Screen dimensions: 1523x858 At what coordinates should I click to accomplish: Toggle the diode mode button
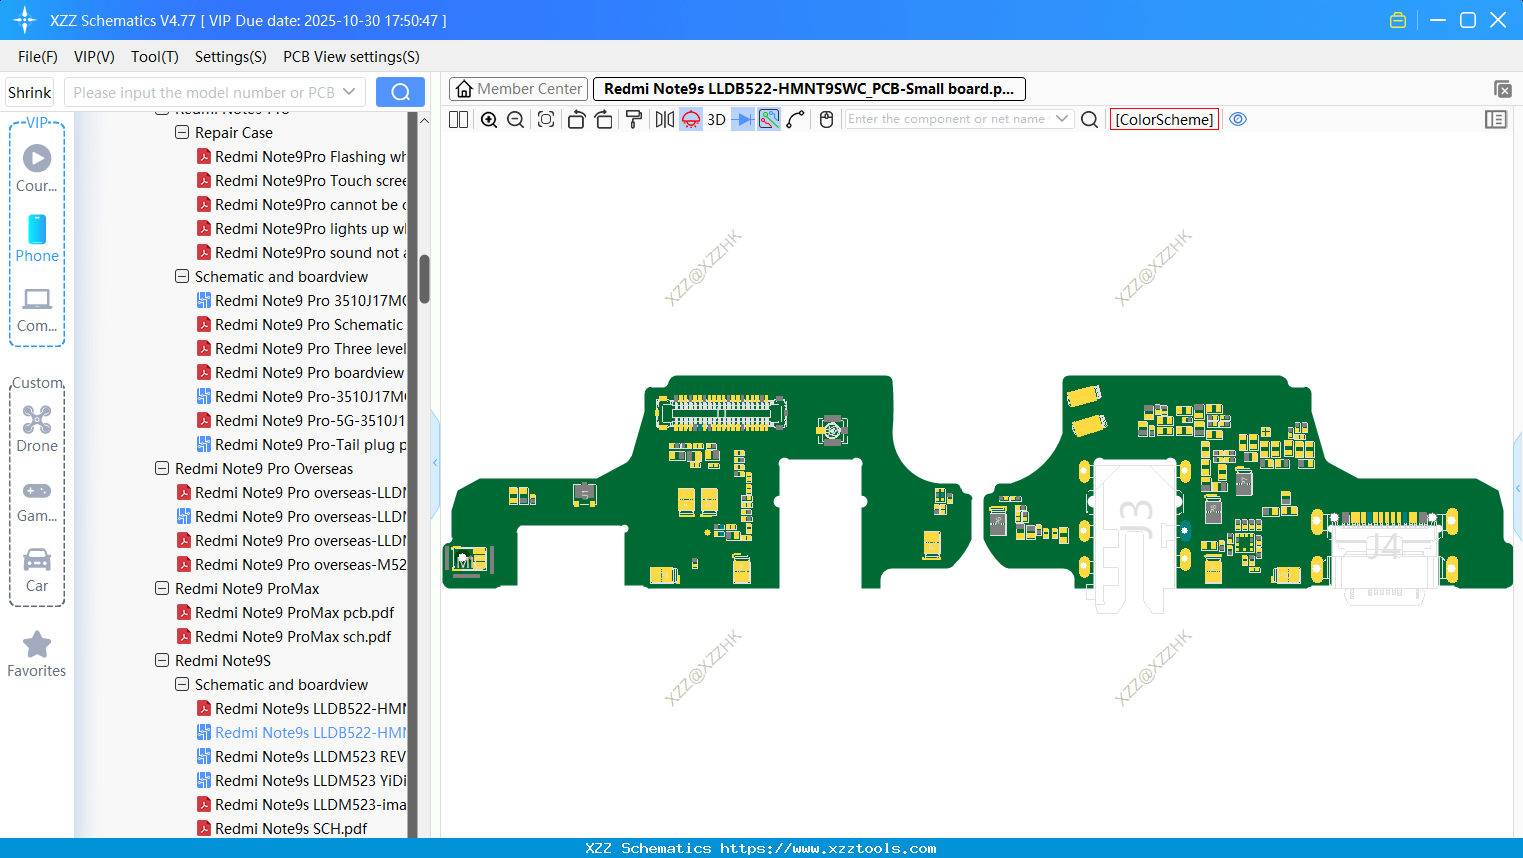pyautogui.click(x=742, y=119)
